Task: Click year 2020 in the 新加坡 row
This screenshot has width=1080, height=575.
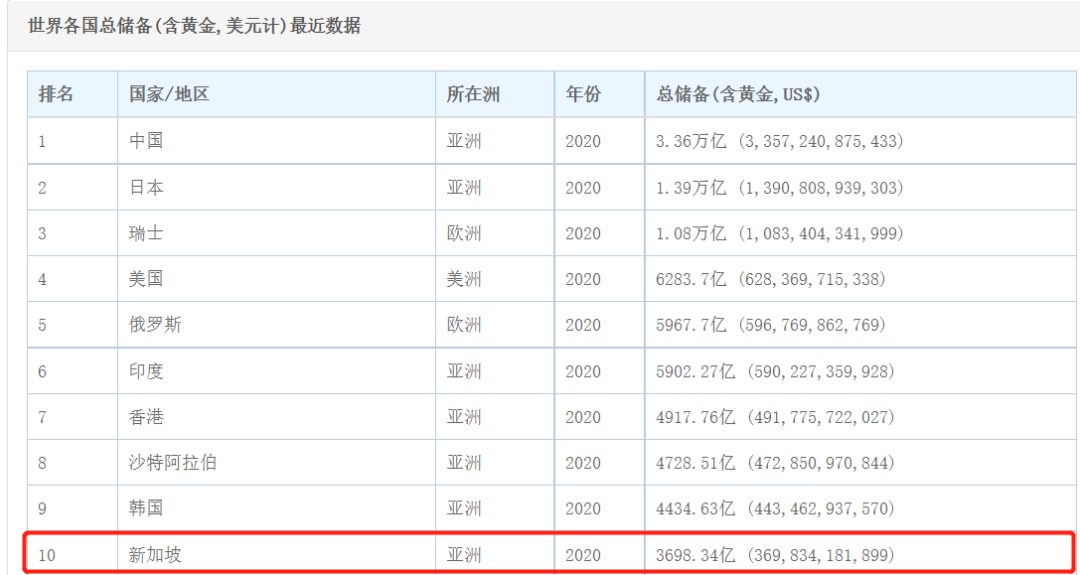Action: point(583,554)
